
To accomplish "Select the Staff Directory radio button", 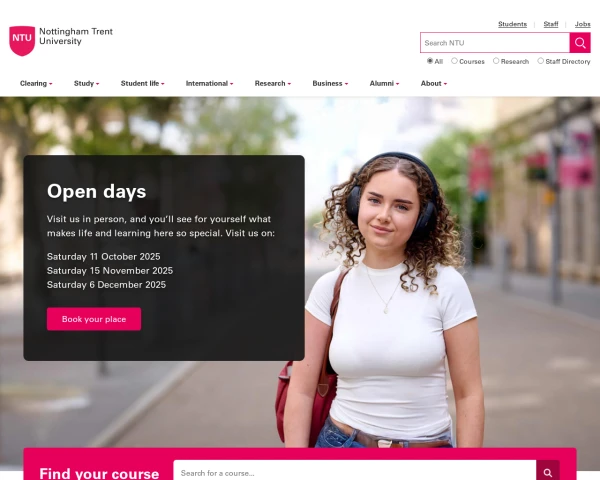I will tap(540, 61).
